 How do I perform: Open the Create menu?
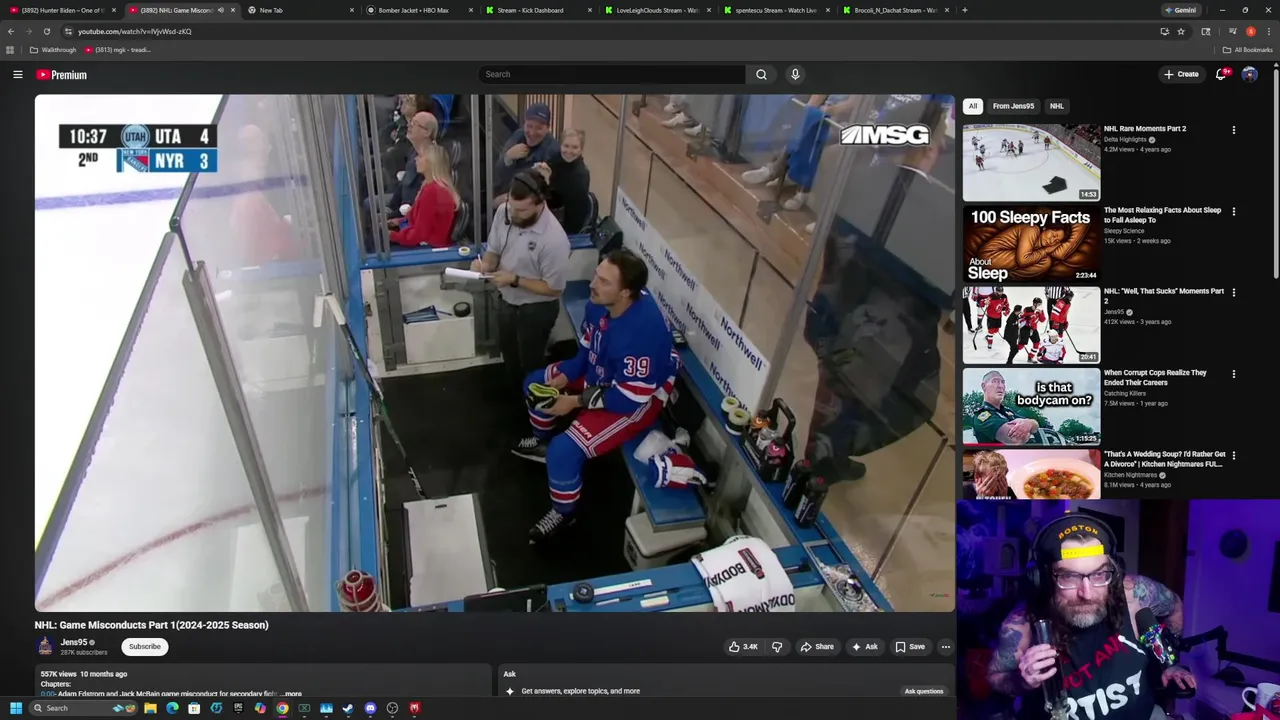pos(1181,74)
